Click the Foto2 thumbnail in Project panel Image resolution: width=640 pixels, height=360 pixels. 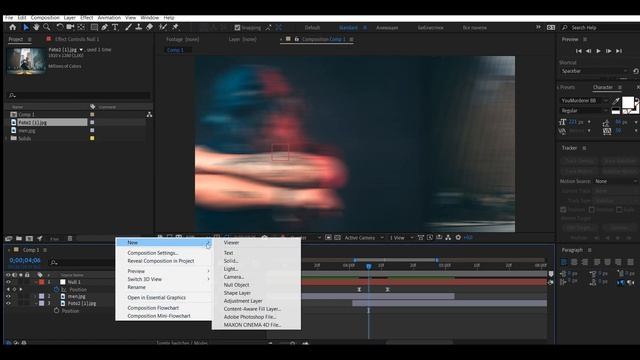[x=26, y=60]
